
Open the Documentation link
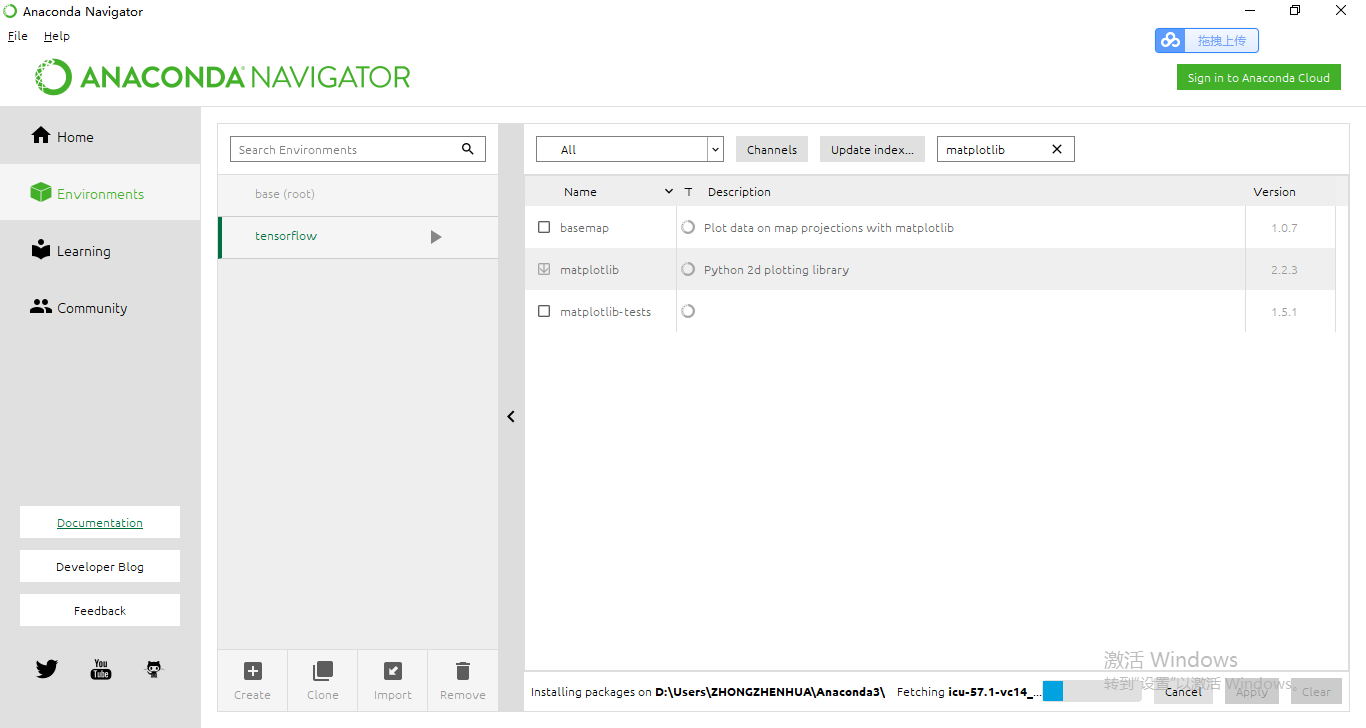[100, 522]
